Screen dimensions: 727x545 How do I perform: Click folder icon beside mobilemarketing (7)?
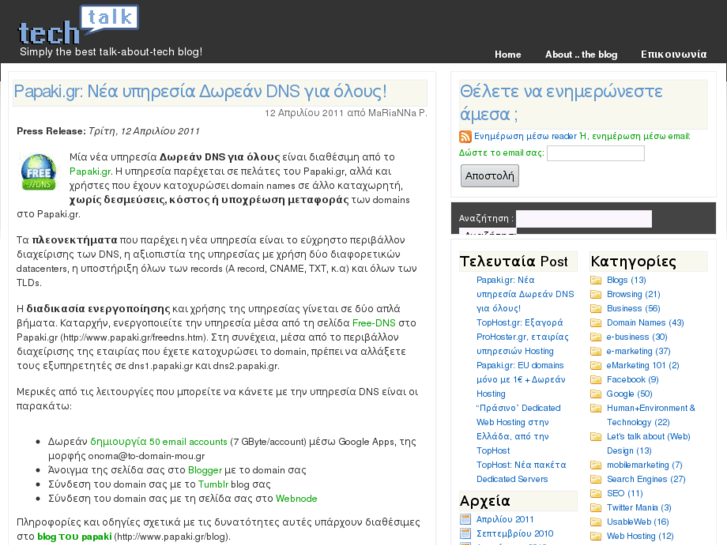596,465
